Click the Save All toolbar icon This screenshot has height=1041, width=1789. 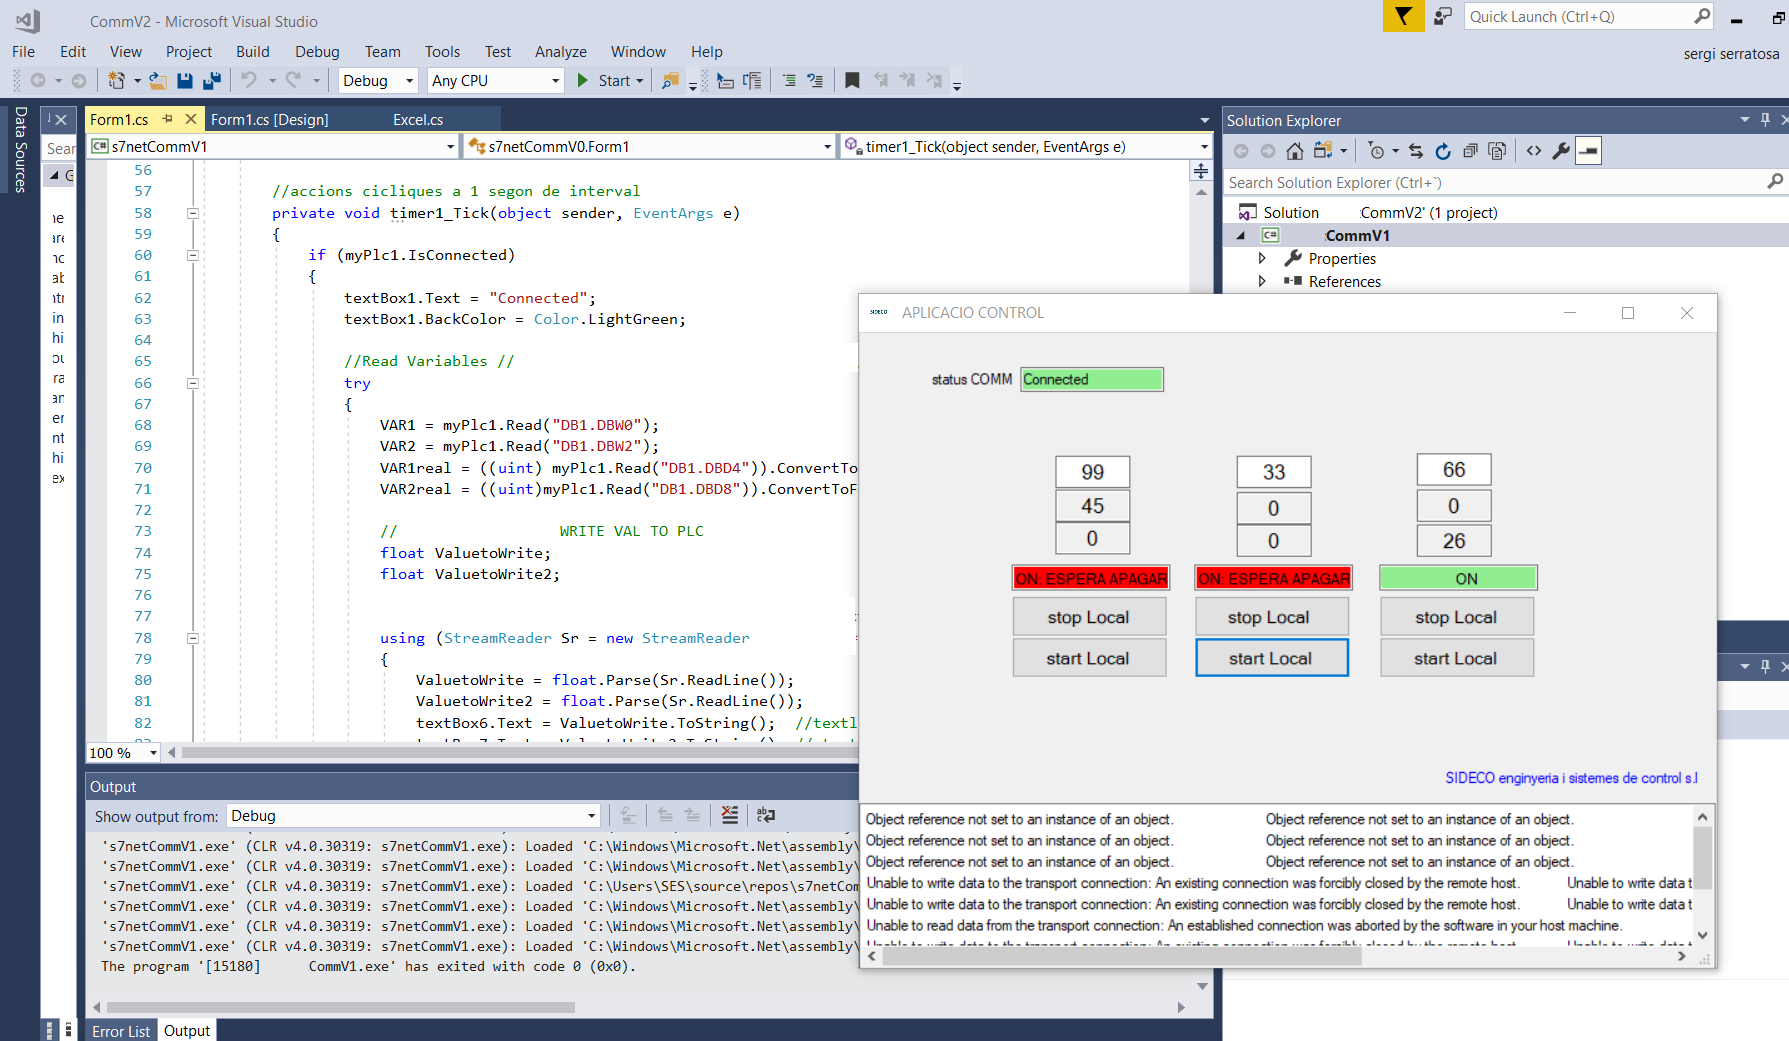(x=212, y=81)
